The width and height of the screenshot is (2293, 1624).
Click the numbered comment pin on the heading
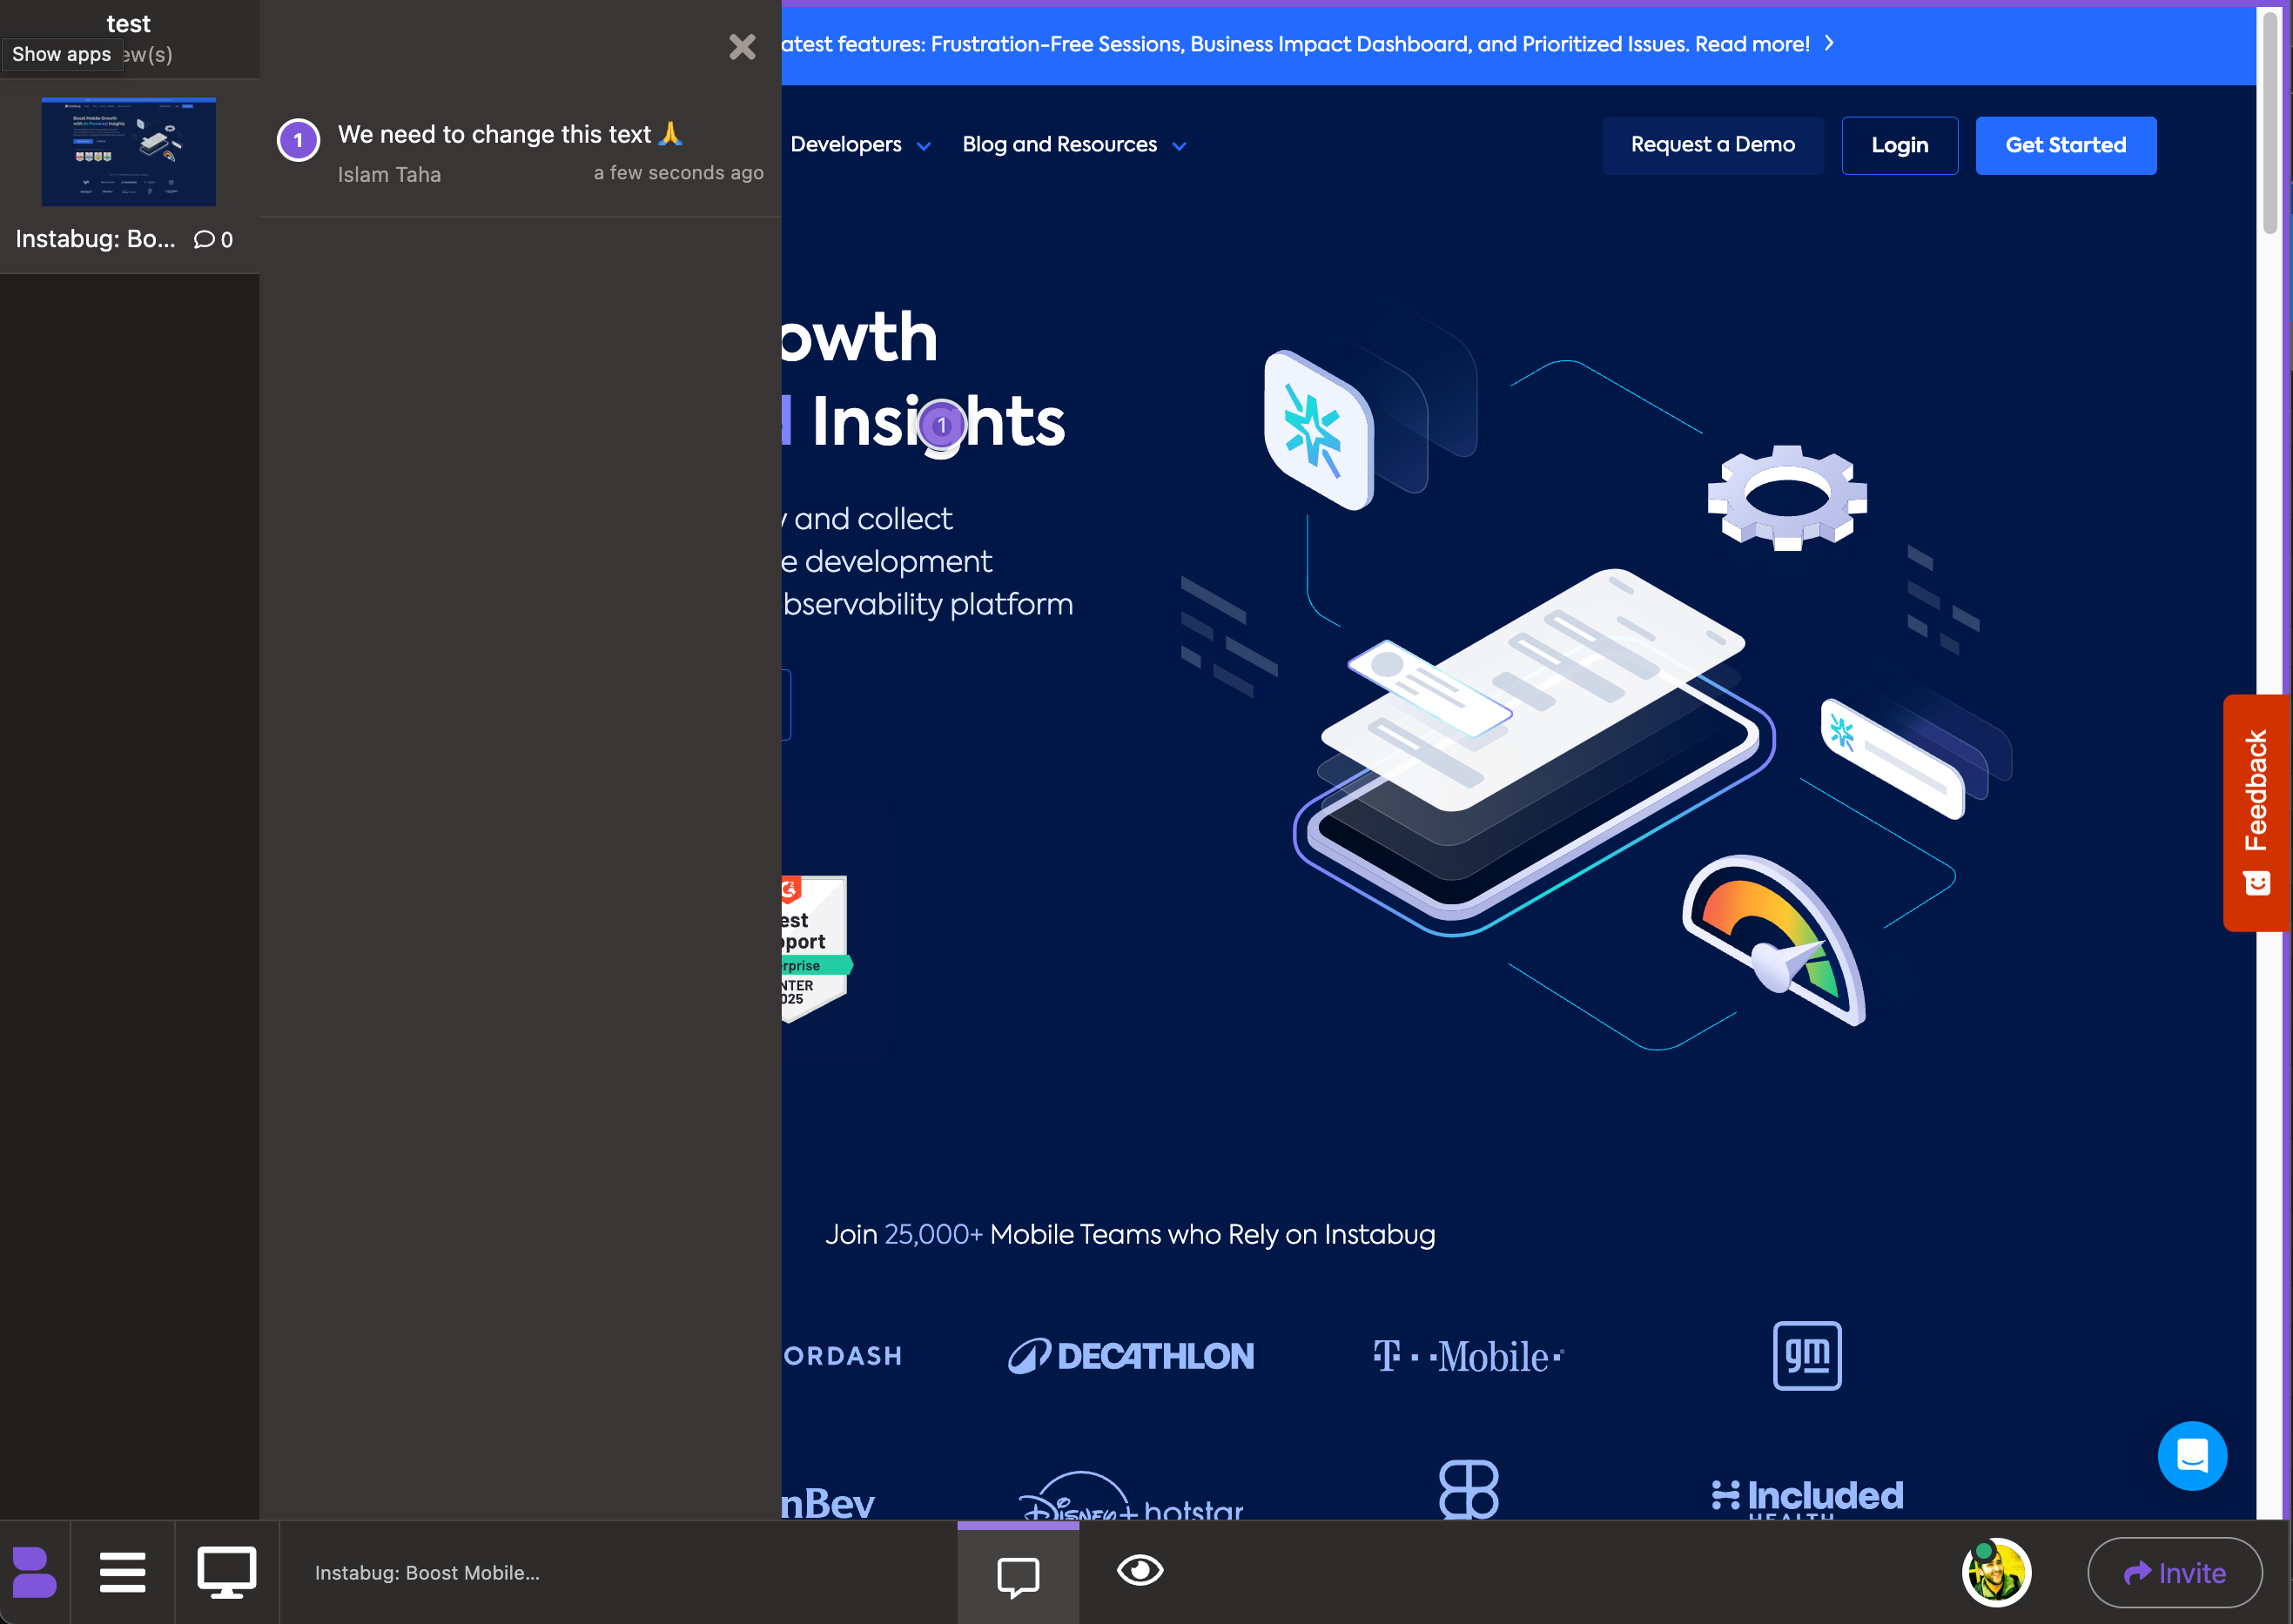(941, 426)
